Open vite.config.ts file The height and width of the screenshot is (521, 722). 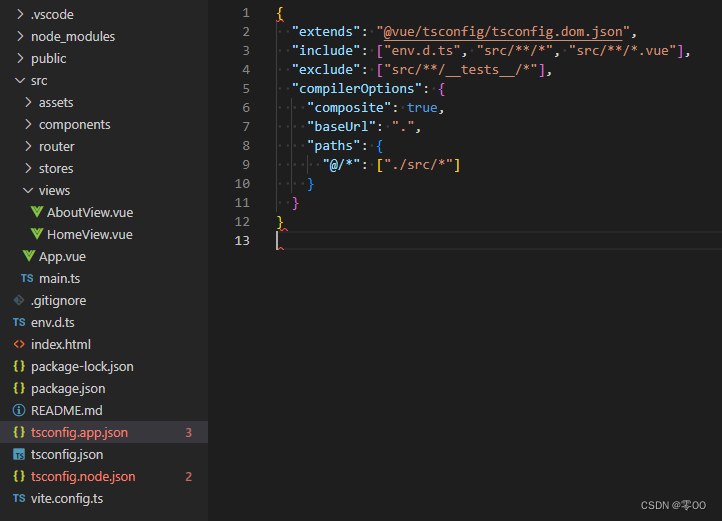[x=67, y=499]
